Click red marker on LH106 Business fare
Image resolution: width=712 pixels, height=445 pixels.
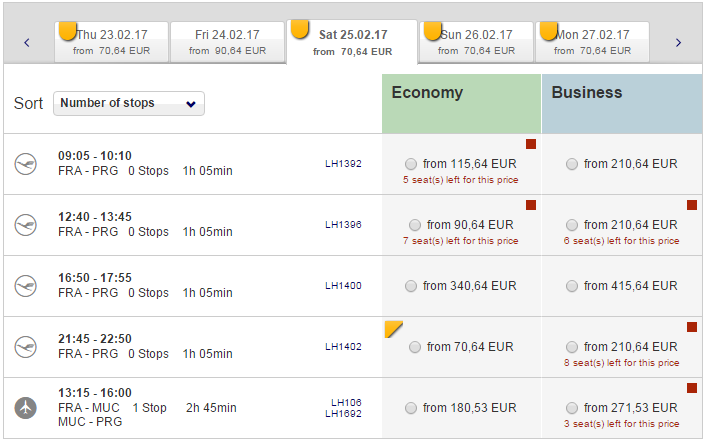(691, 388)
